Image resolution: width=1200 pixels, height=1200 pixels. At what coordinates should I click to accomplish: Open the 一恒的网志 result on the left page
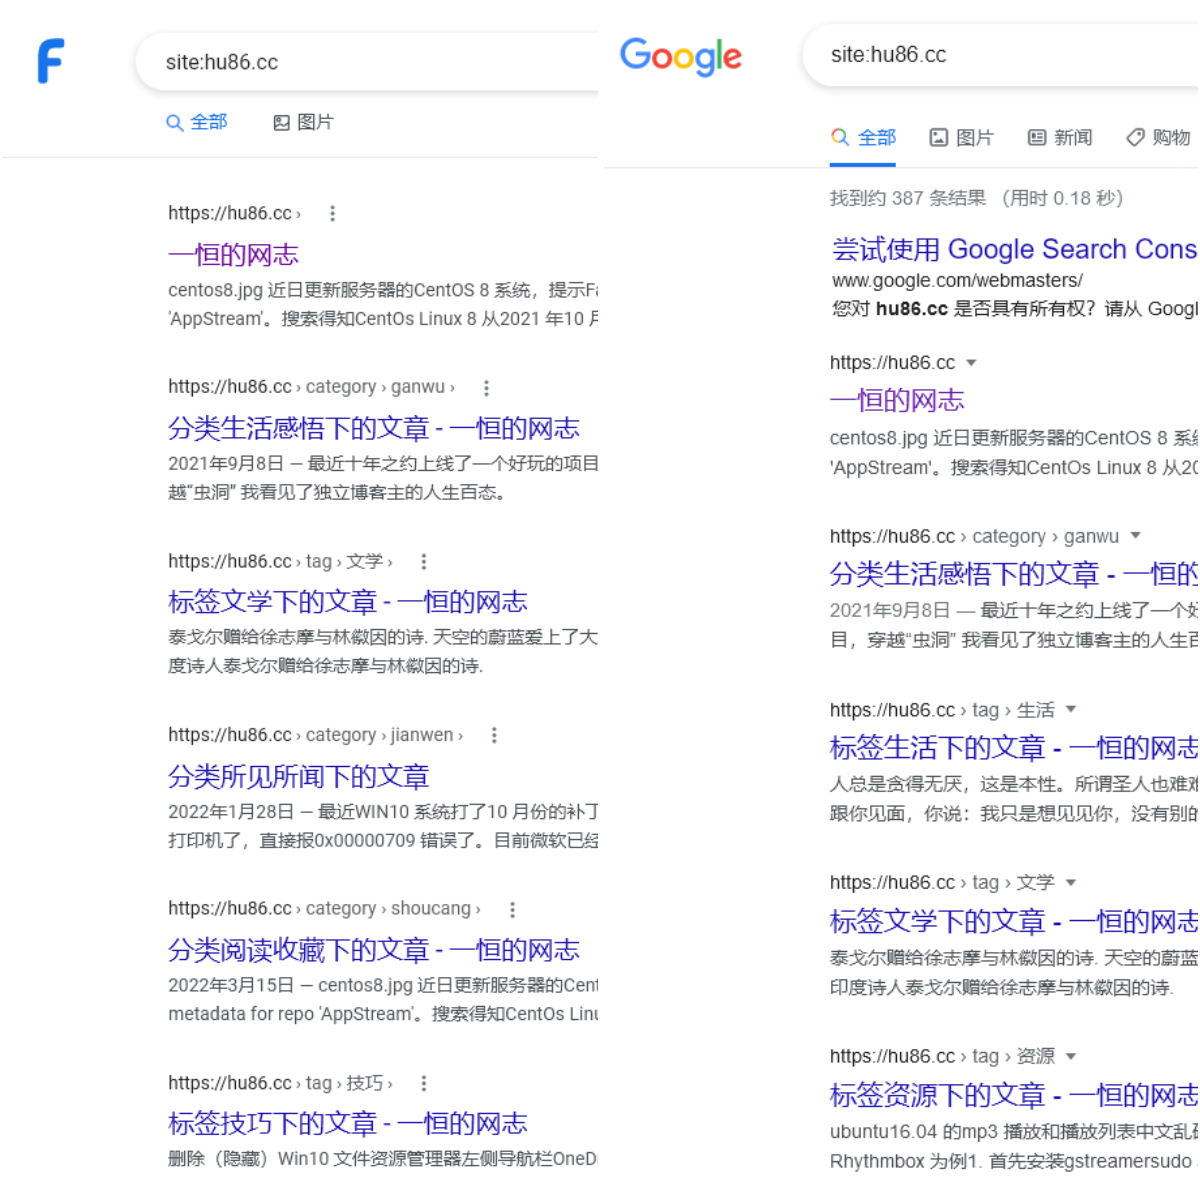click(x=233, y=255)
